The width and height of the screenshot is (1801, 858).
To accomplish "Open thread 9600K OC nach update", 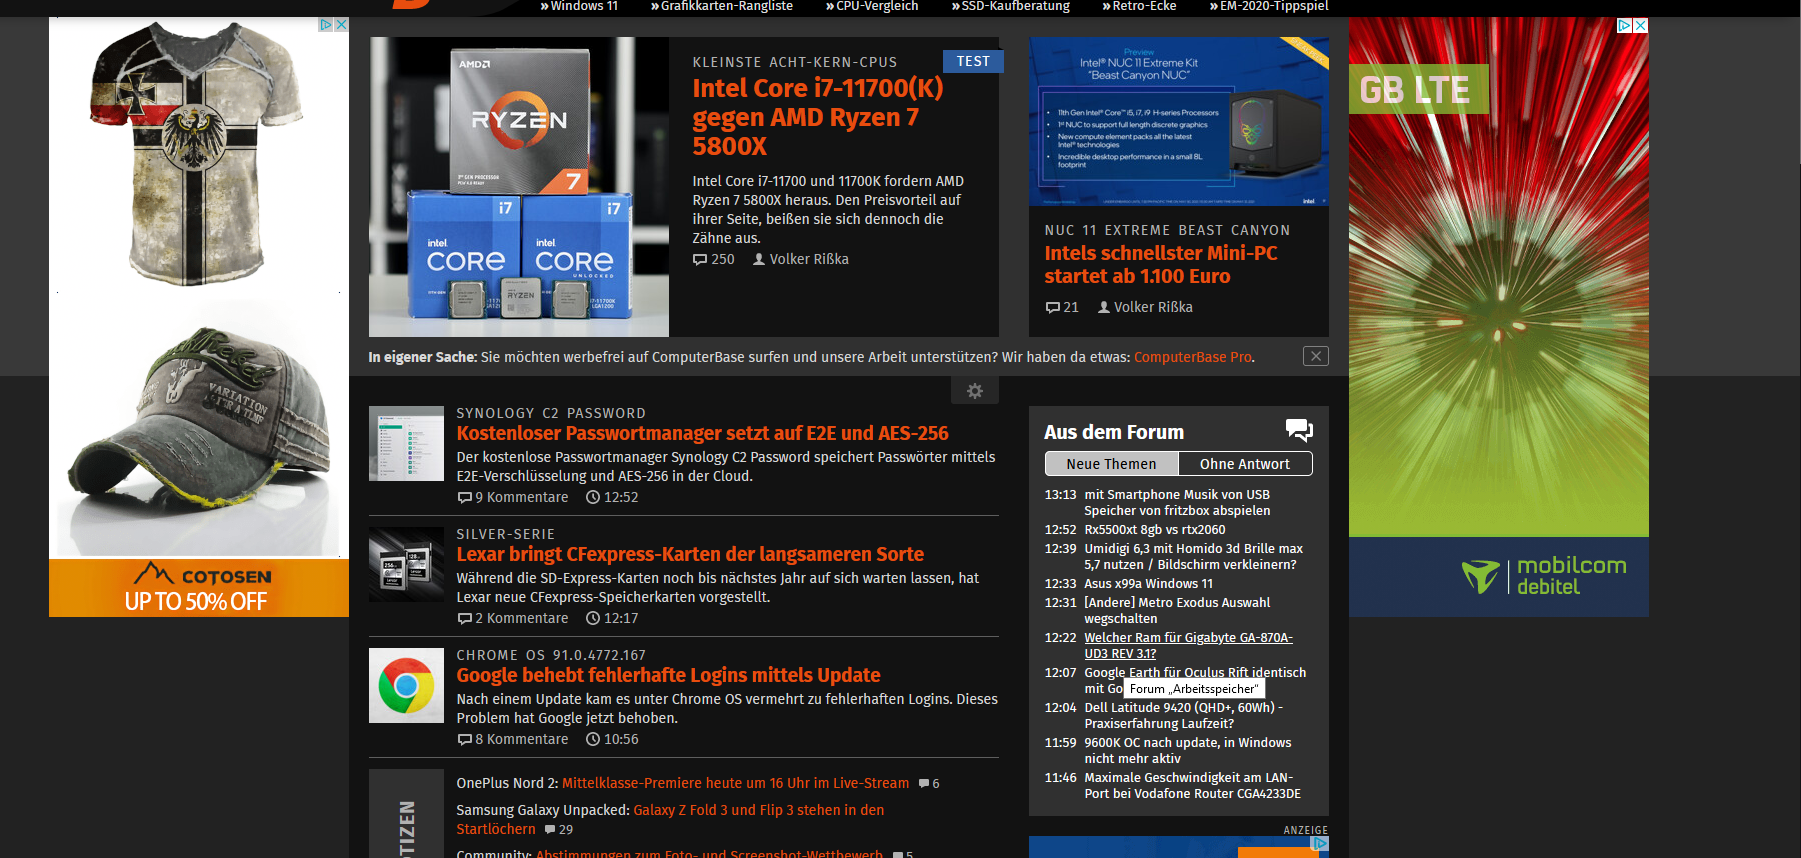I will (1187, 750).
